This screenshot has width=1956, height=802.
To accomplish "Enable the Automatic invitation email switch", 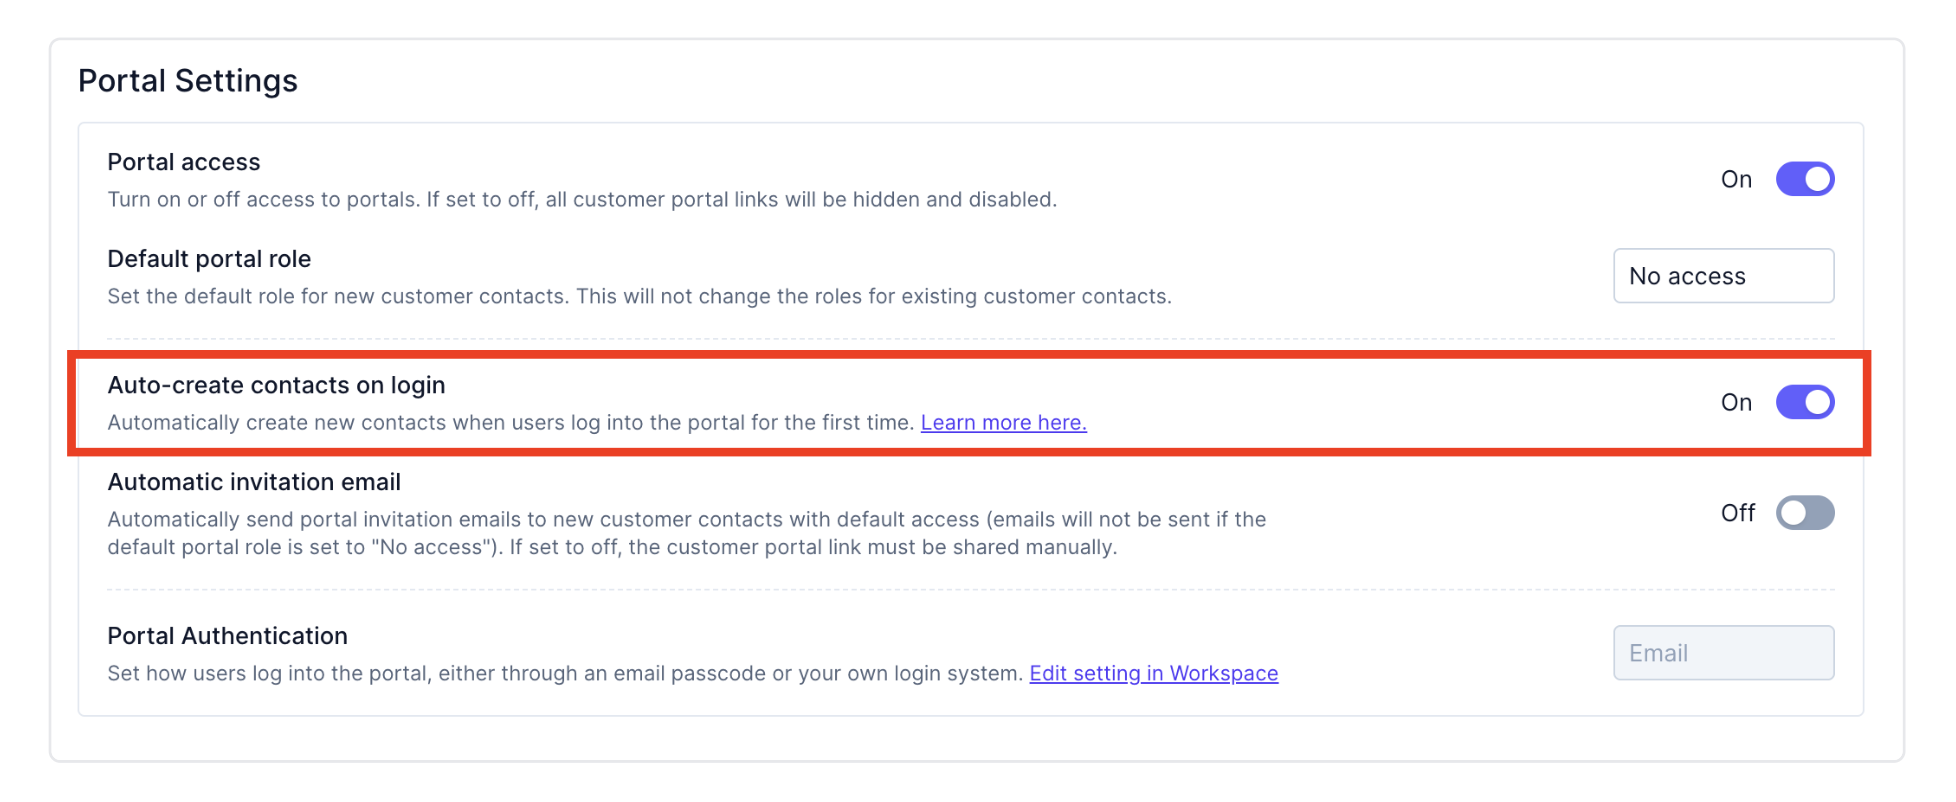I will pos(1804,513).
